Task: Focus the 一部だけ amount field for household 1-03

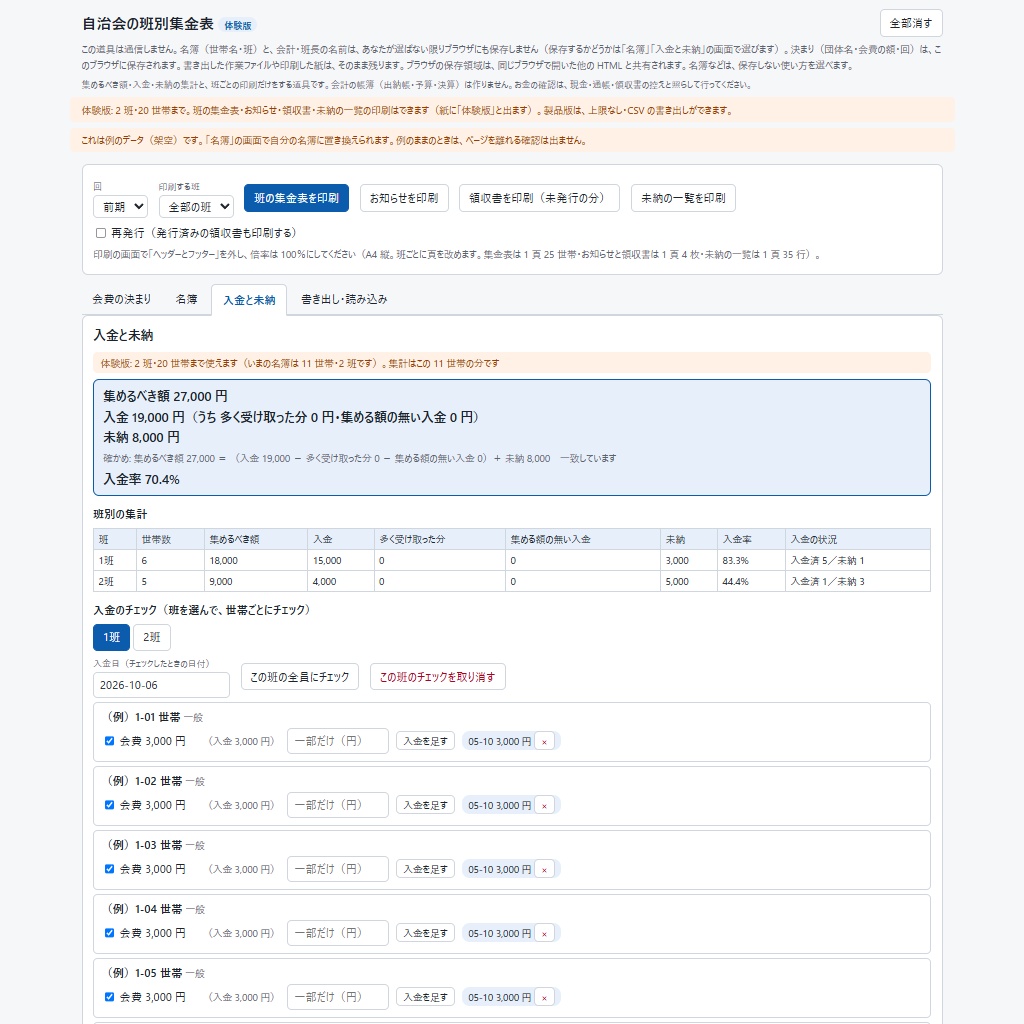Action: (x=338, y=869)
